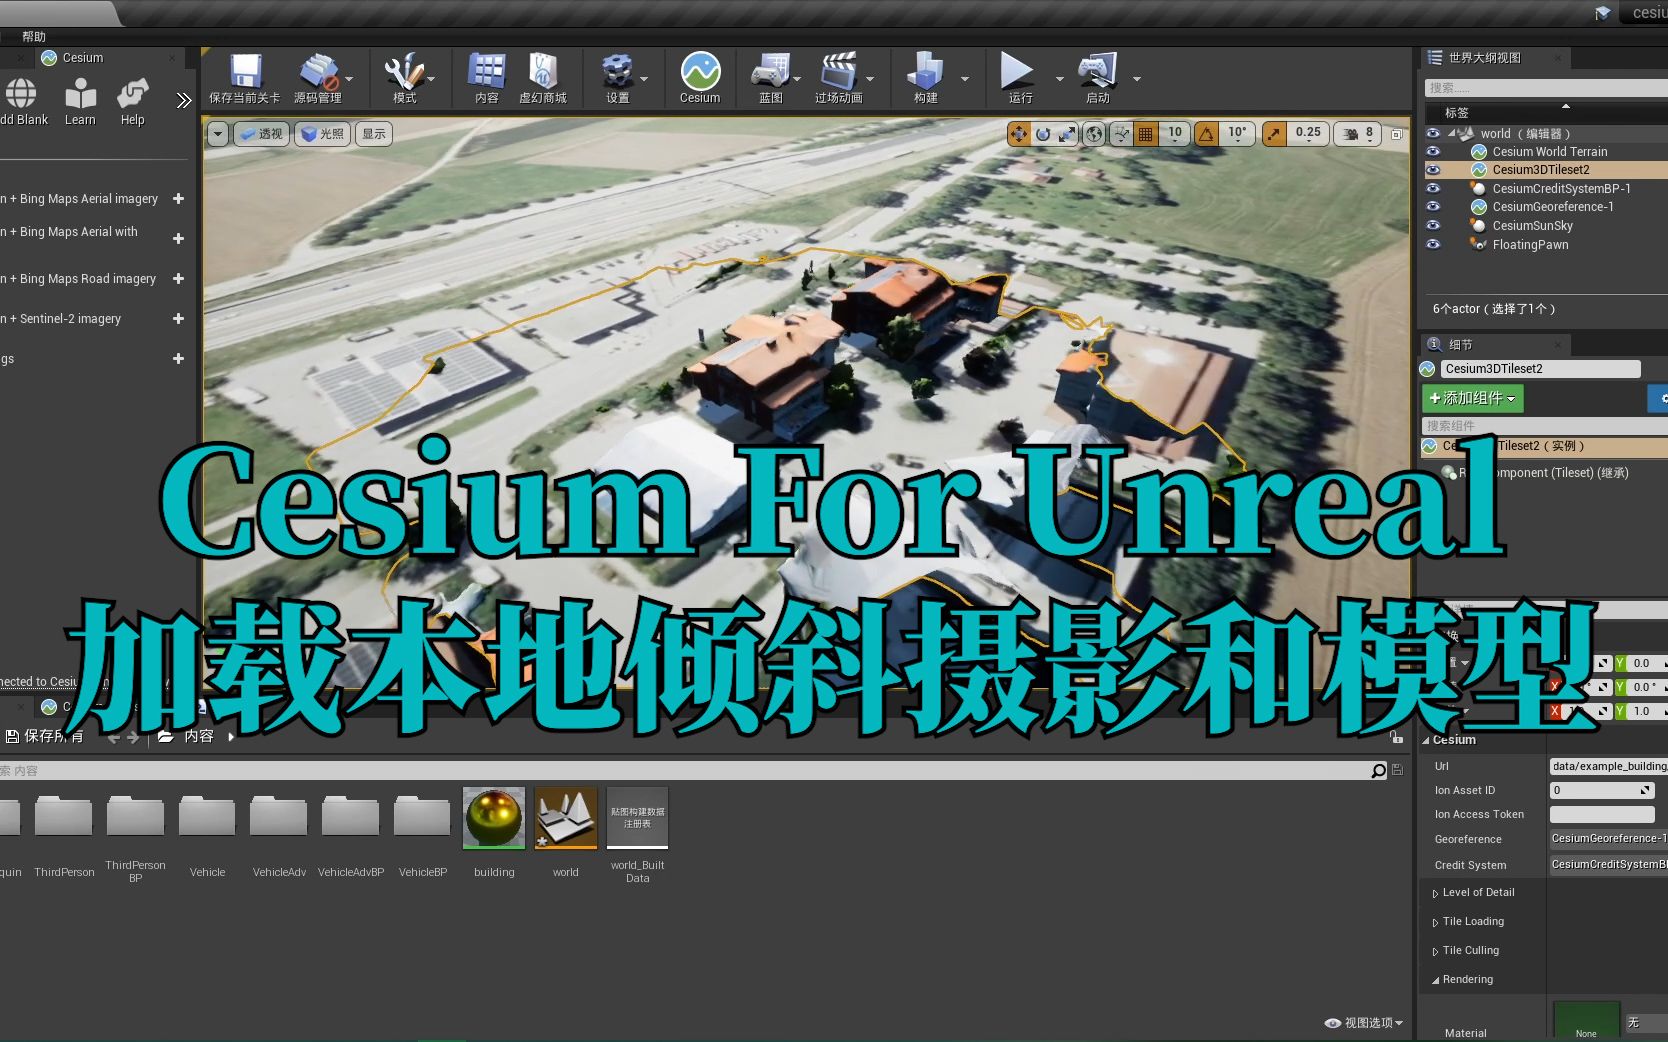Open the Cesium Learn icon
Screen dimensions: 1668x1042
[80, 94]
